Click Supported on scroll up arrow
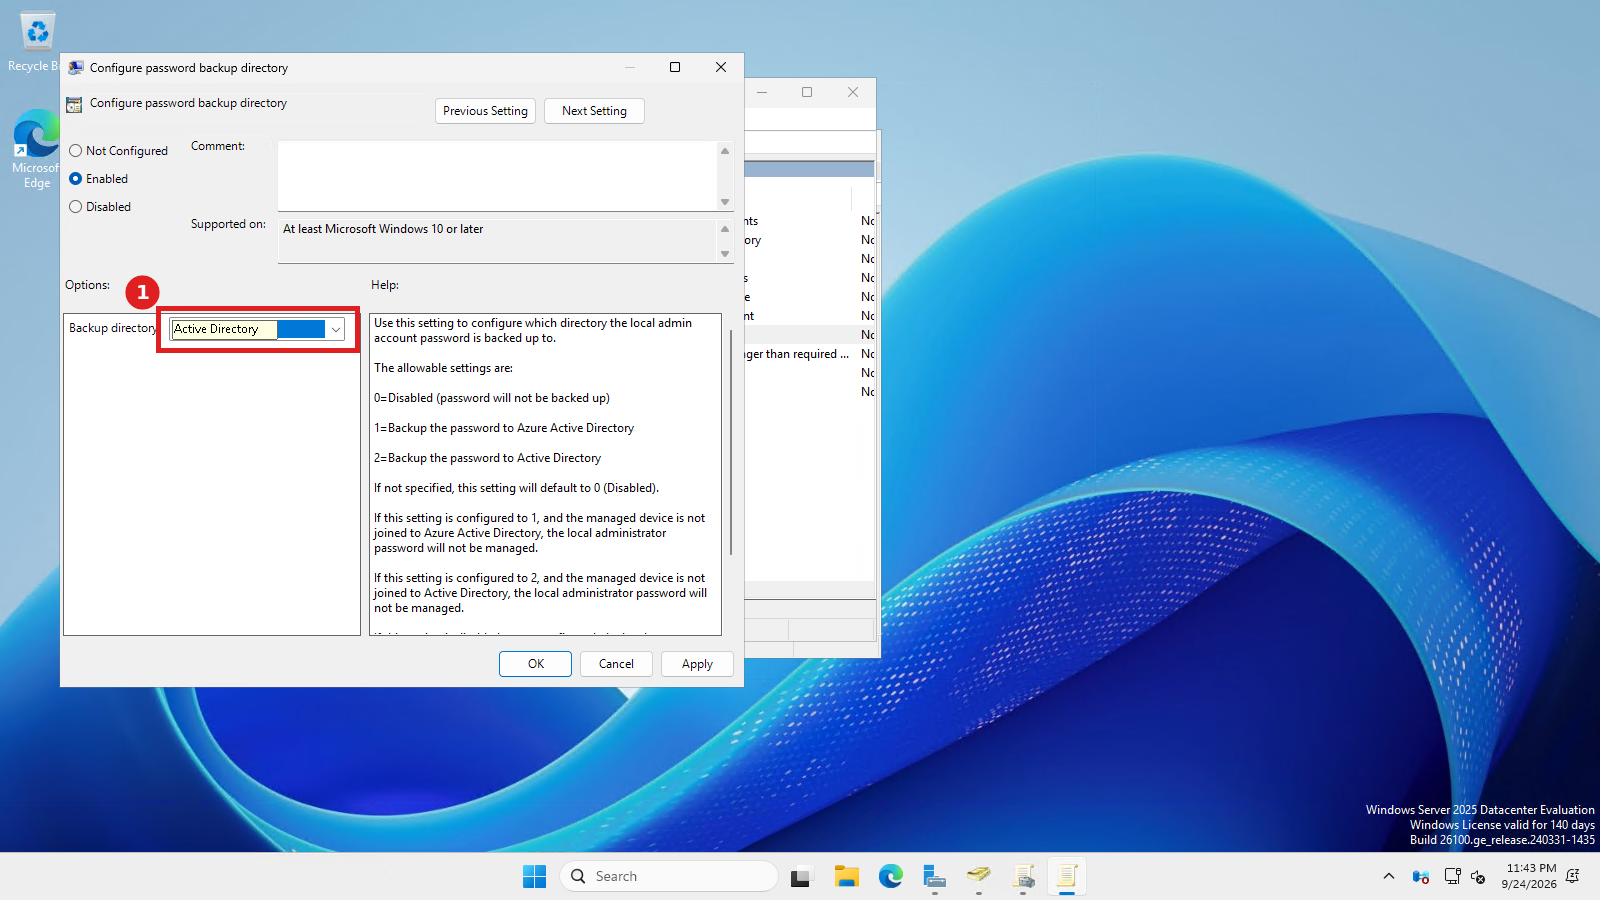1600x900 pixels. pyautogui.click(x=725, y=229)
